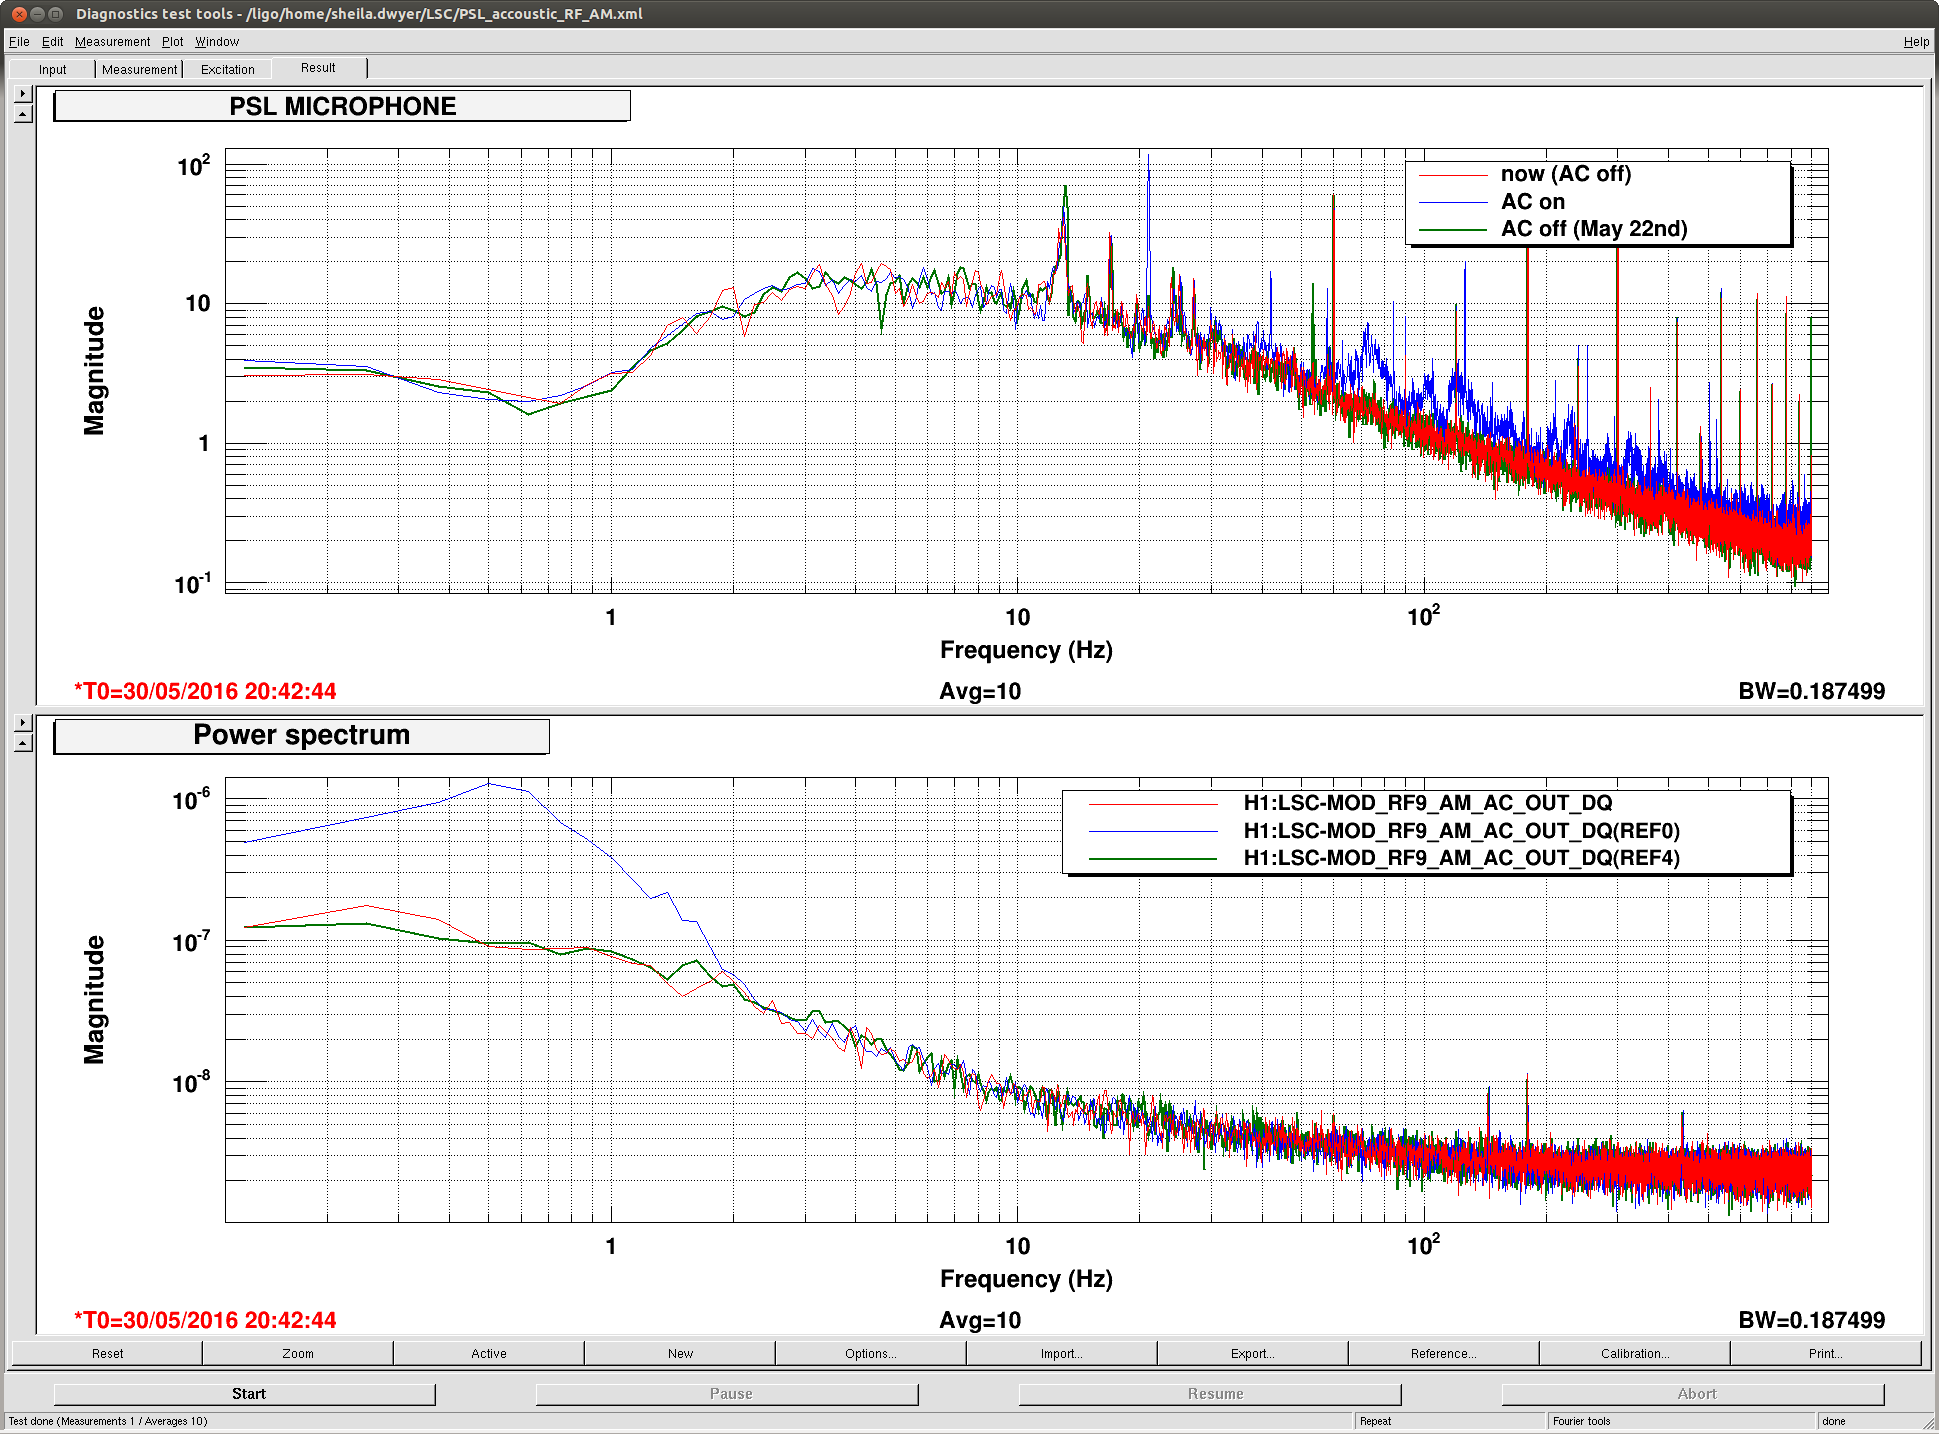The image size is (1939, 1434).
Task: Open the Help menu
Action: click(x=1916, y=42)
